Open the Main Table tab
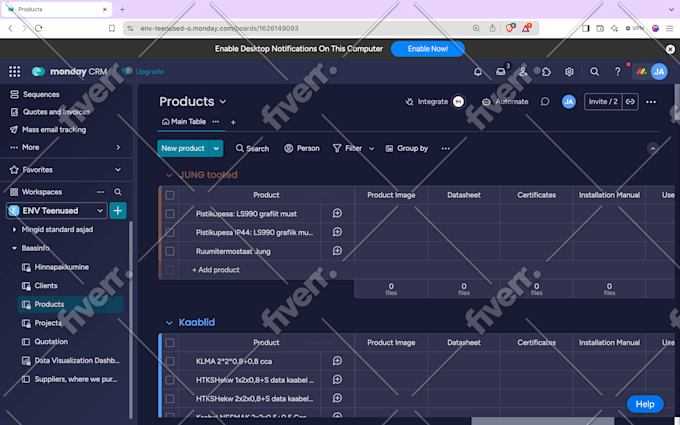 coord(184,122)
